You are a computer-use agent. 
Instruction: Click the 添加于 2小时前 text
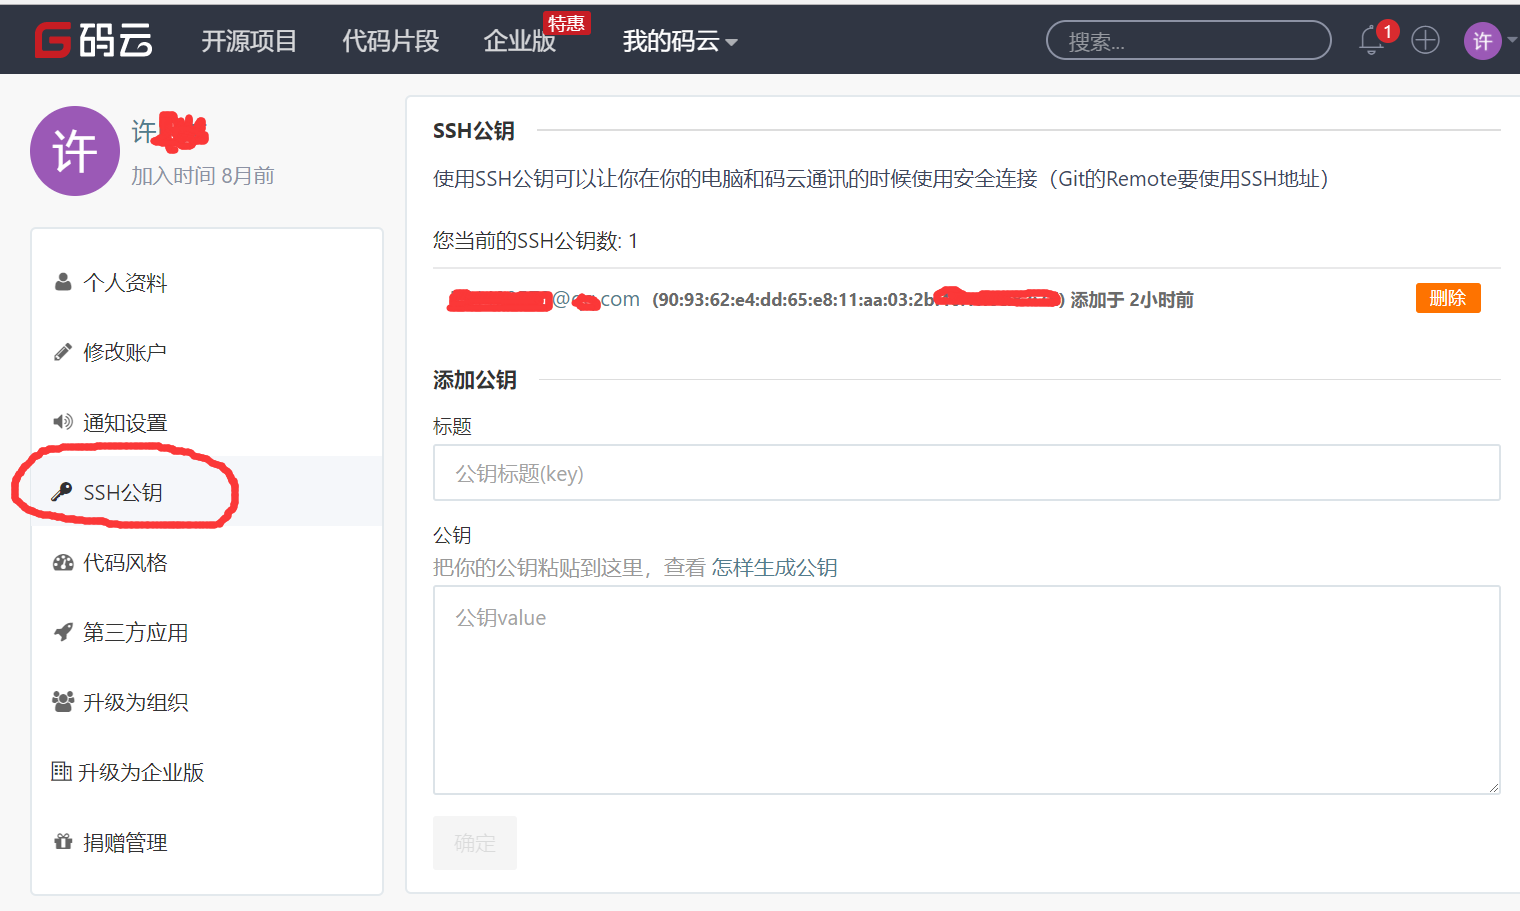click(x=1132, y=300)
